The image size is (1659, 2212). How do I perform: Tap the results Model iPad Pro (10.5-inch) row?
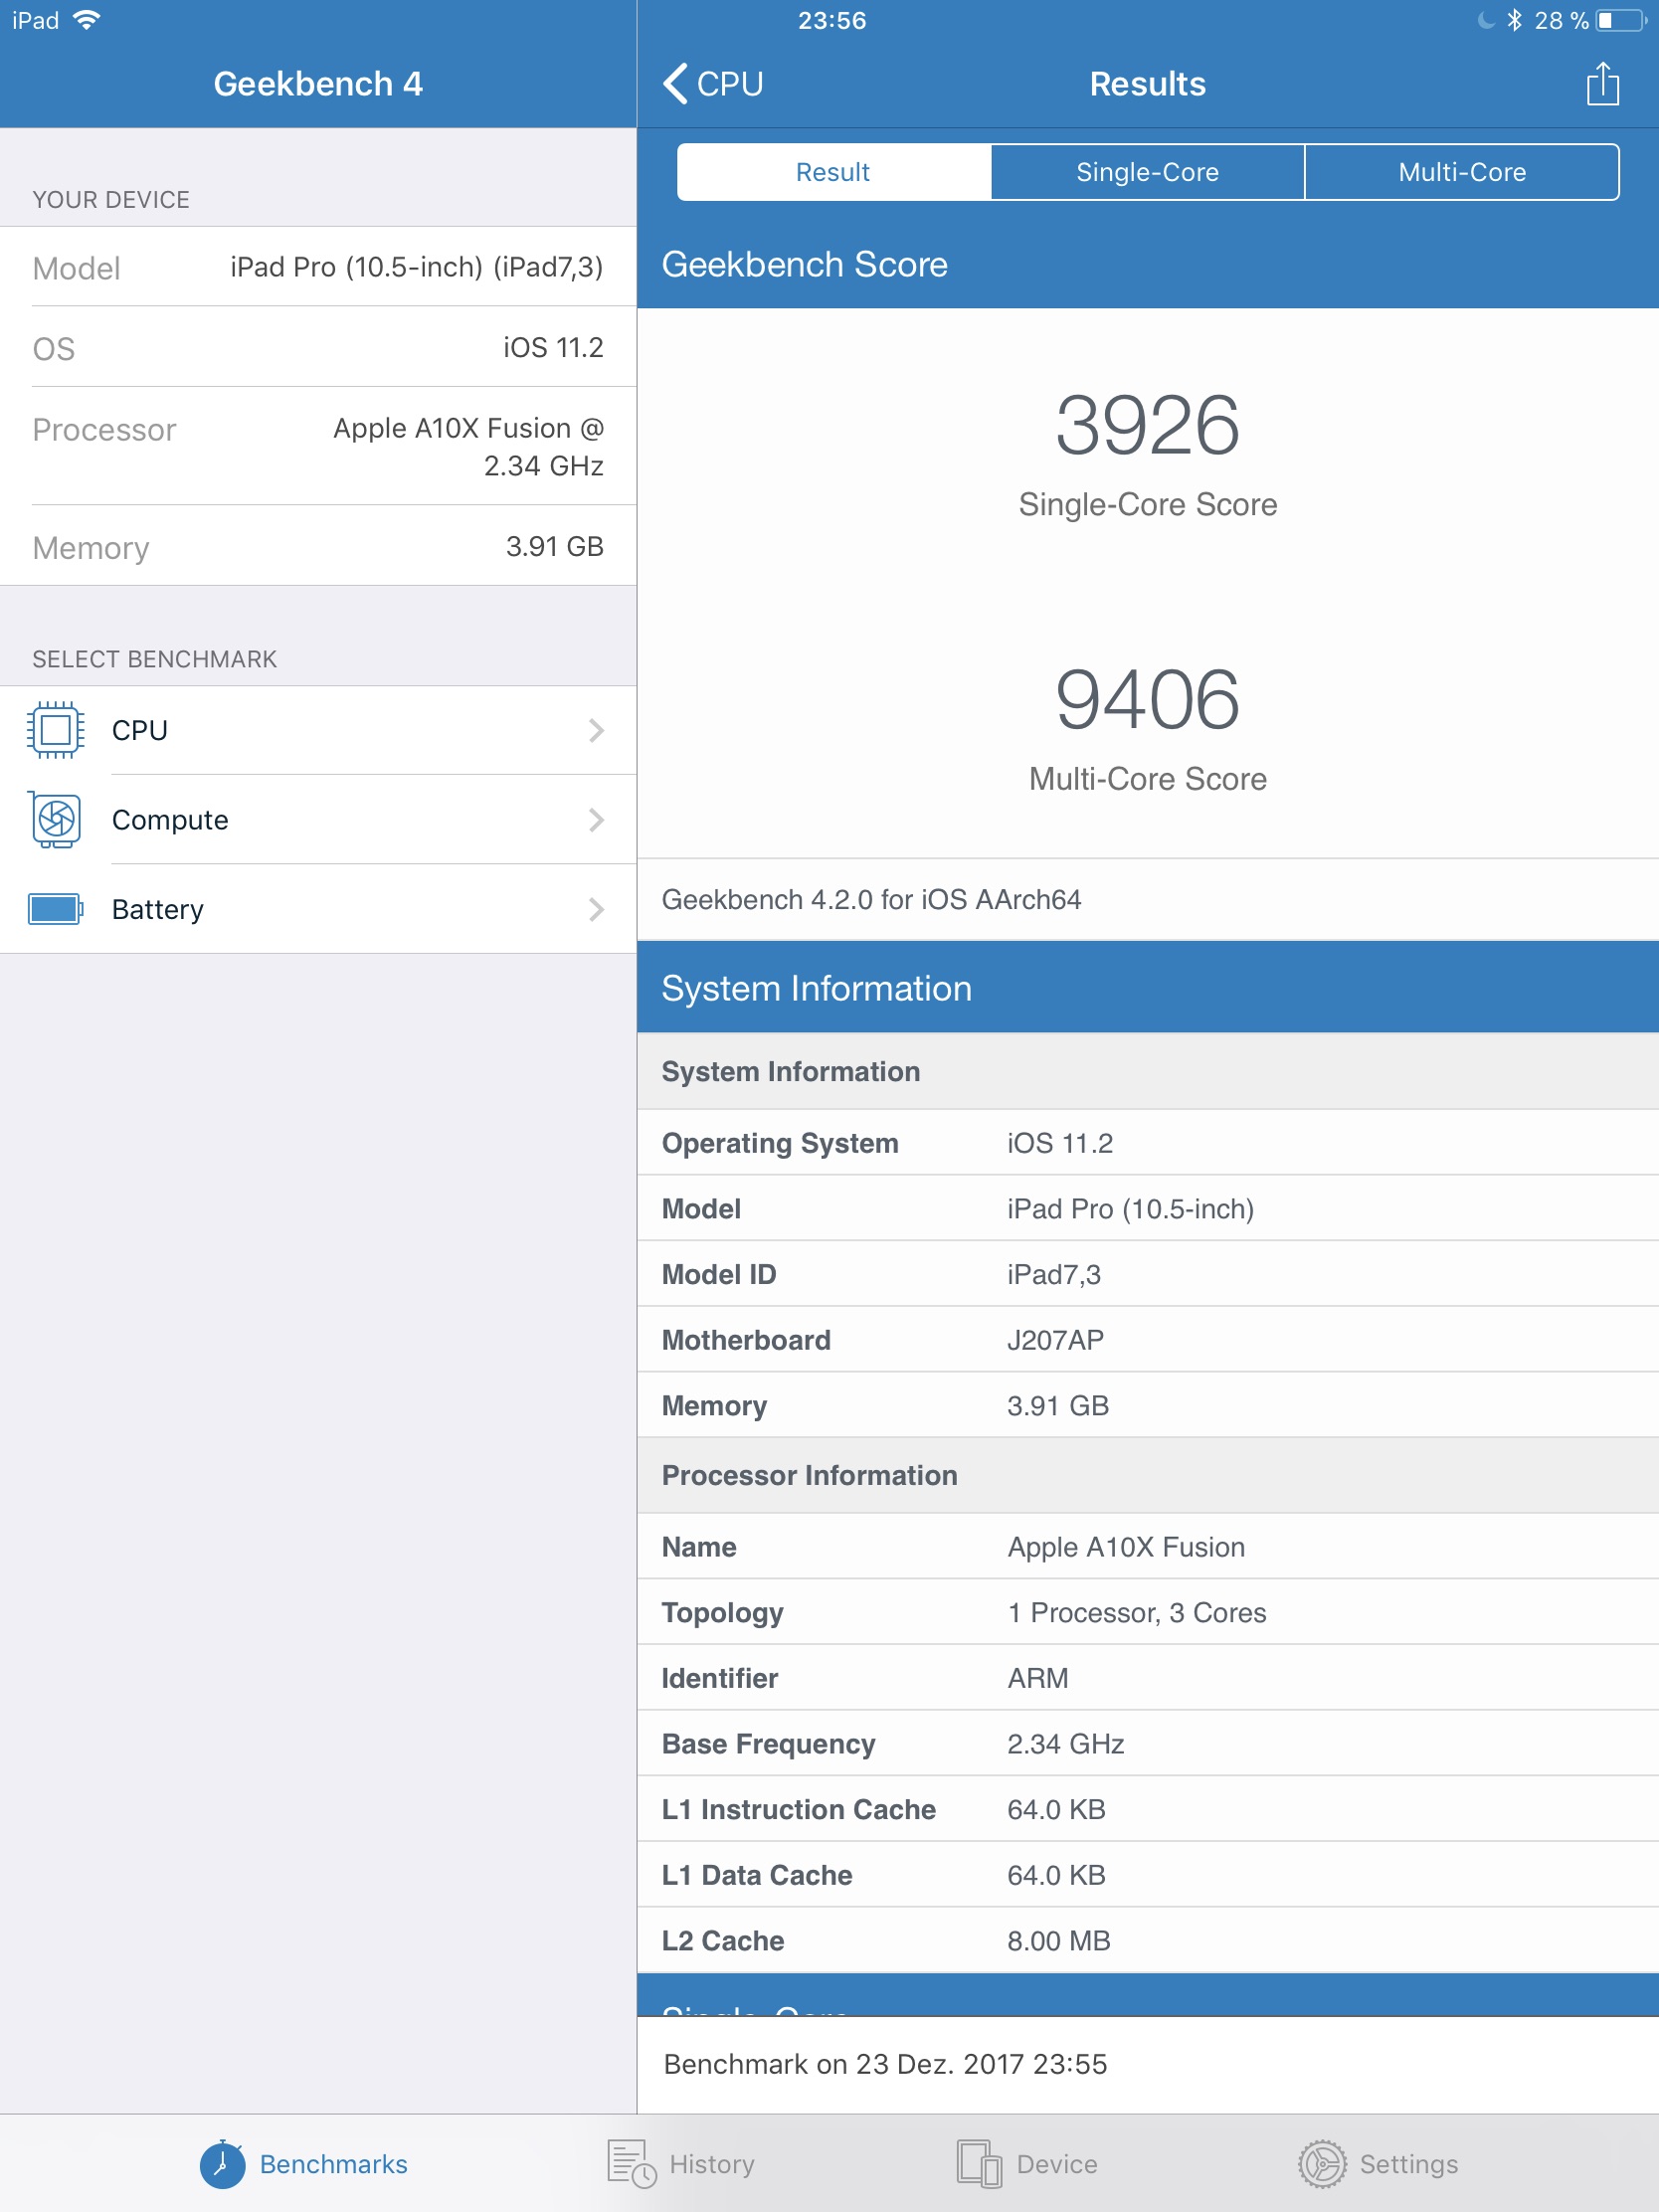click(1148, 1209)
